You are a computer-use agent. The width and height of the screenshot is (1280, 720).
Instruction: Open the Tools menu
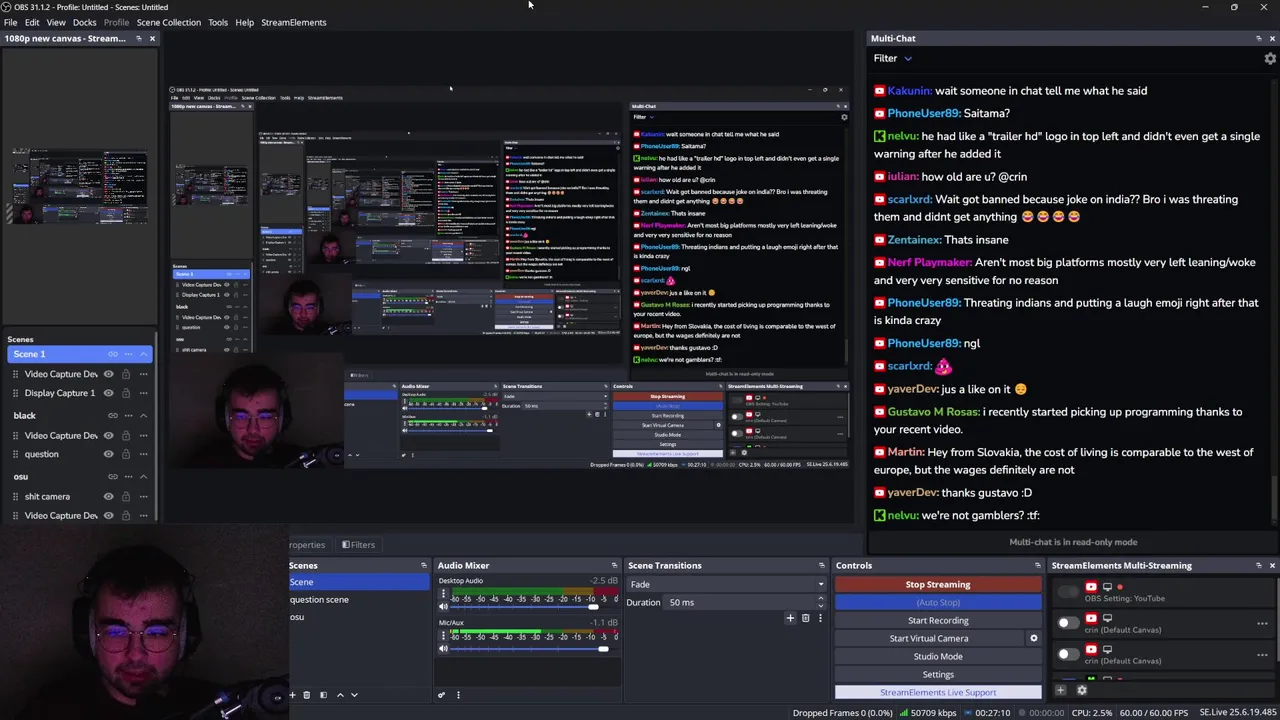pyautogui.click(x=217, y=22)
